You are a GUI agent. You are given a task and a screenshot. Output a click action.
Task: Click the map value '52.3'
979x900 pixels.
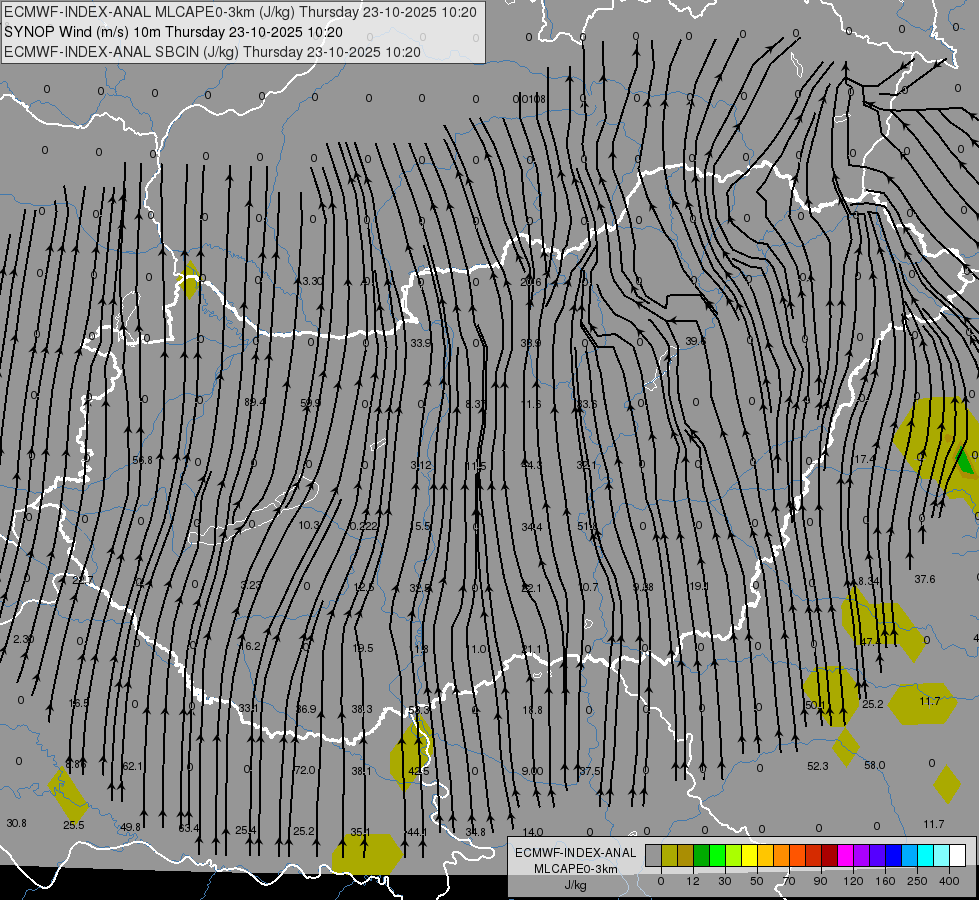(x=817, y=766)
